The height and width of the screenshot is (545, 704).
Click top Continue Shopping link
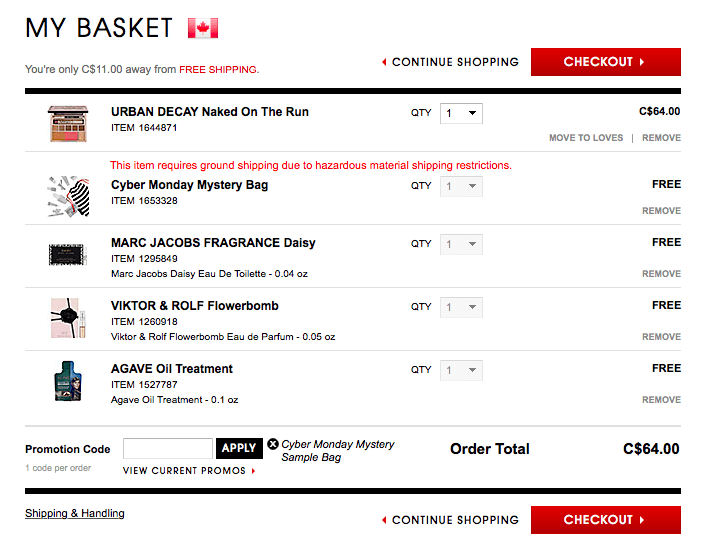(x=450, y=62)
